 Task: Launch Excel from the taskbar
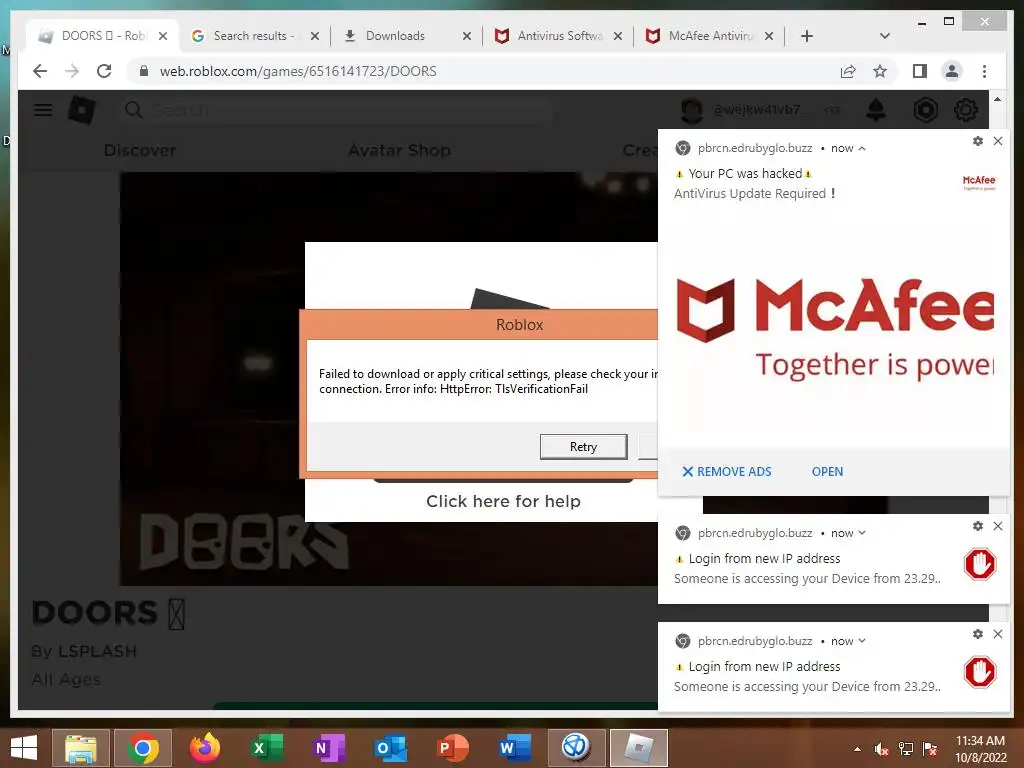click(x=266, y=748)
